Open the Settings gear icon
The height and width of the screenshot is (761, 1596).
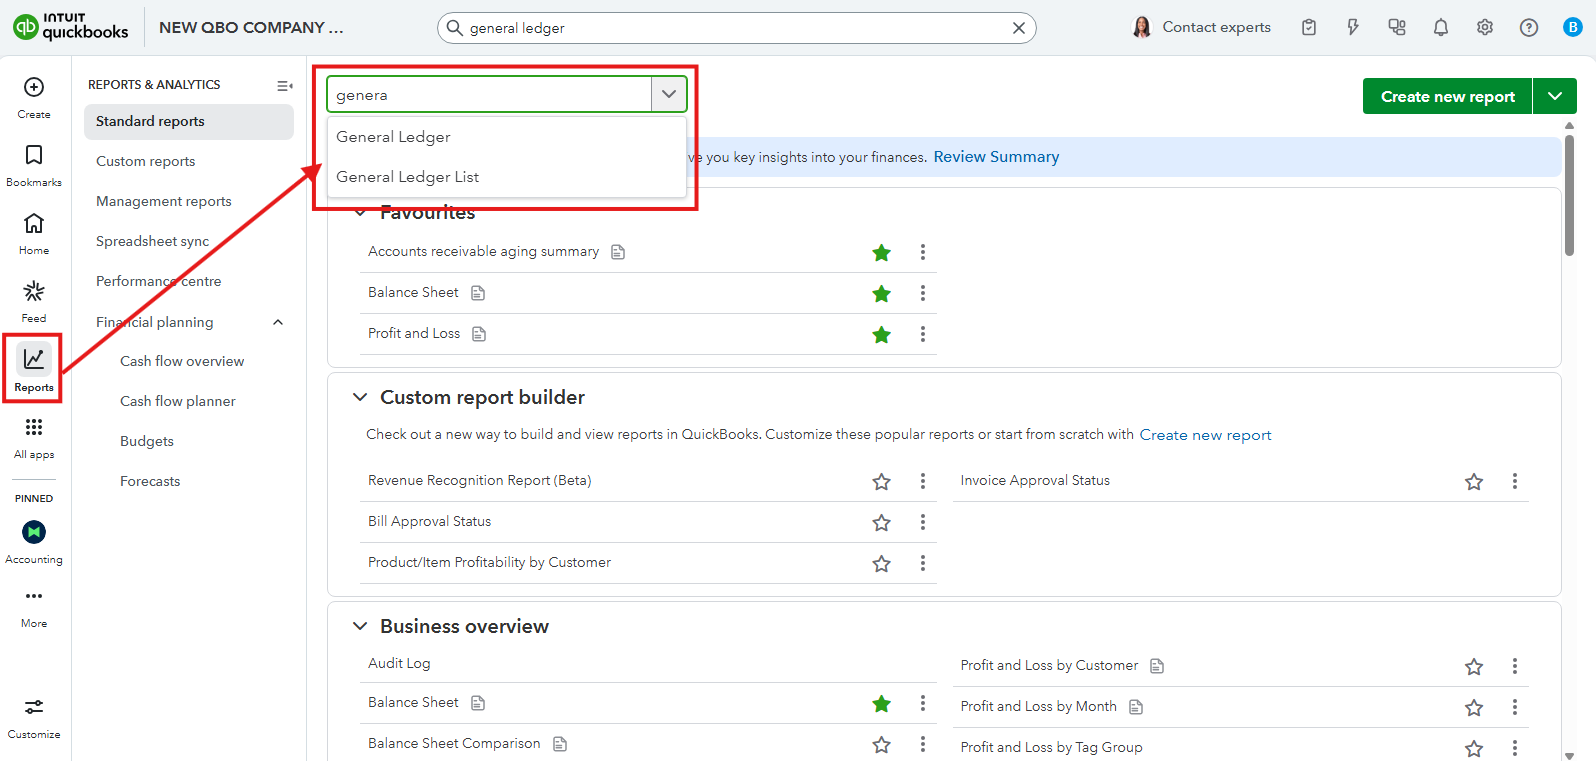(1484, 28)
